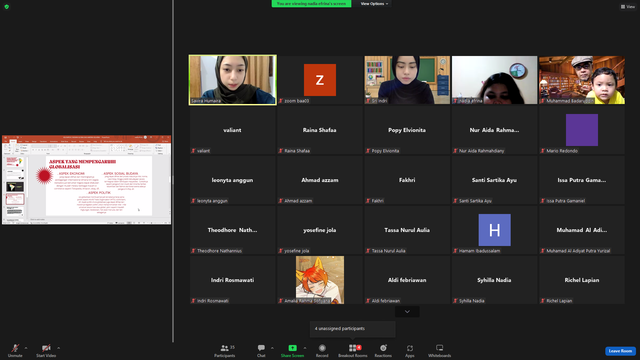Viewport: 640px width, 360px height.
Task: Click the highlighted slide thumbnail in shared PowerPoint
Action: [15, 199]
